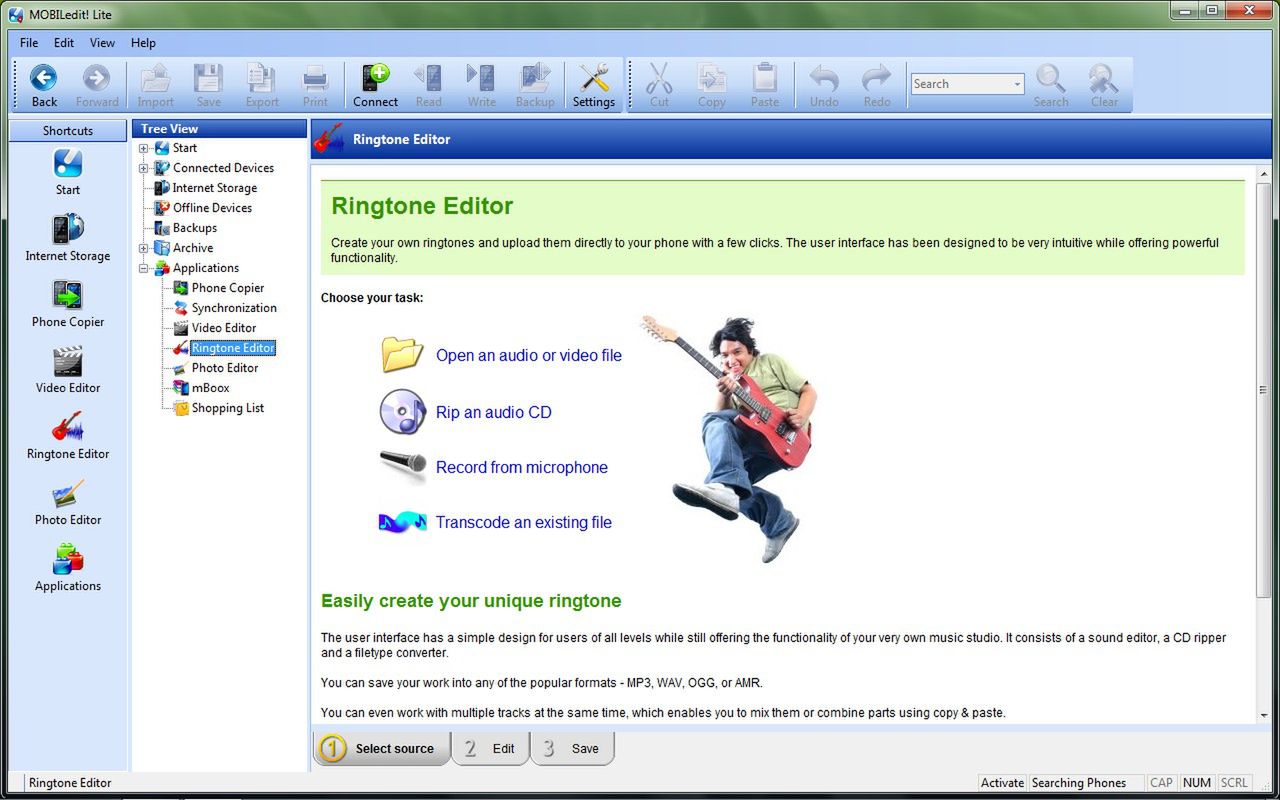Click the Import toolbar icon
The image size is (1280, 800).
point(155,85)
